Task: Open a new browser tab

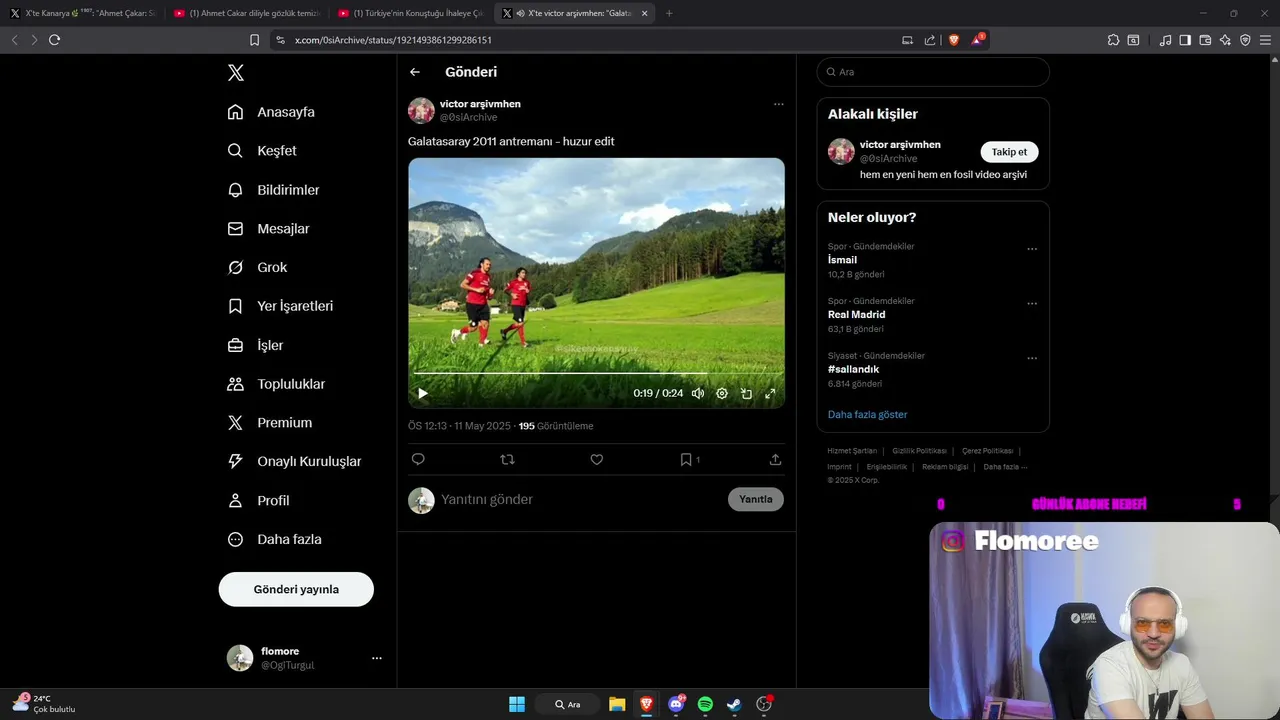Action: 669,13
